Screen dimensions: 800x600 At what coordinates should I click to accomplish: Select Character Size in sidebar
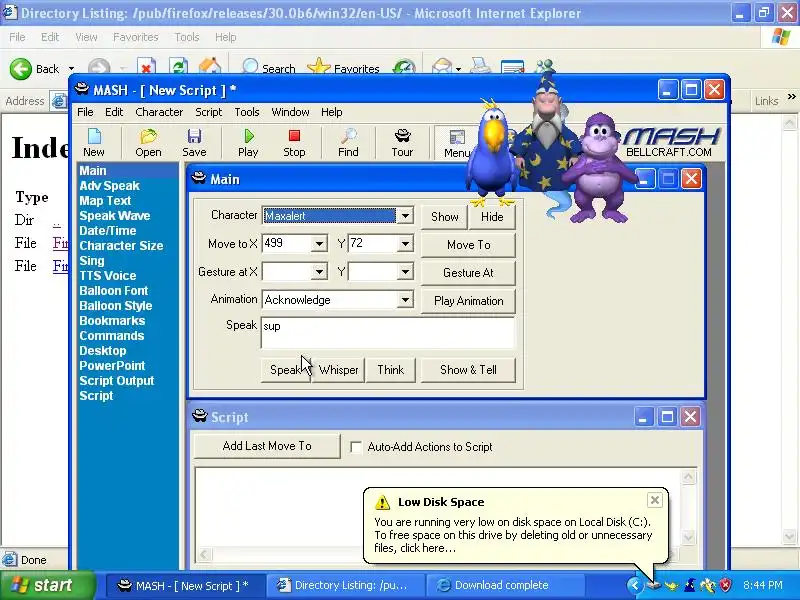click(x=121, y=245)
